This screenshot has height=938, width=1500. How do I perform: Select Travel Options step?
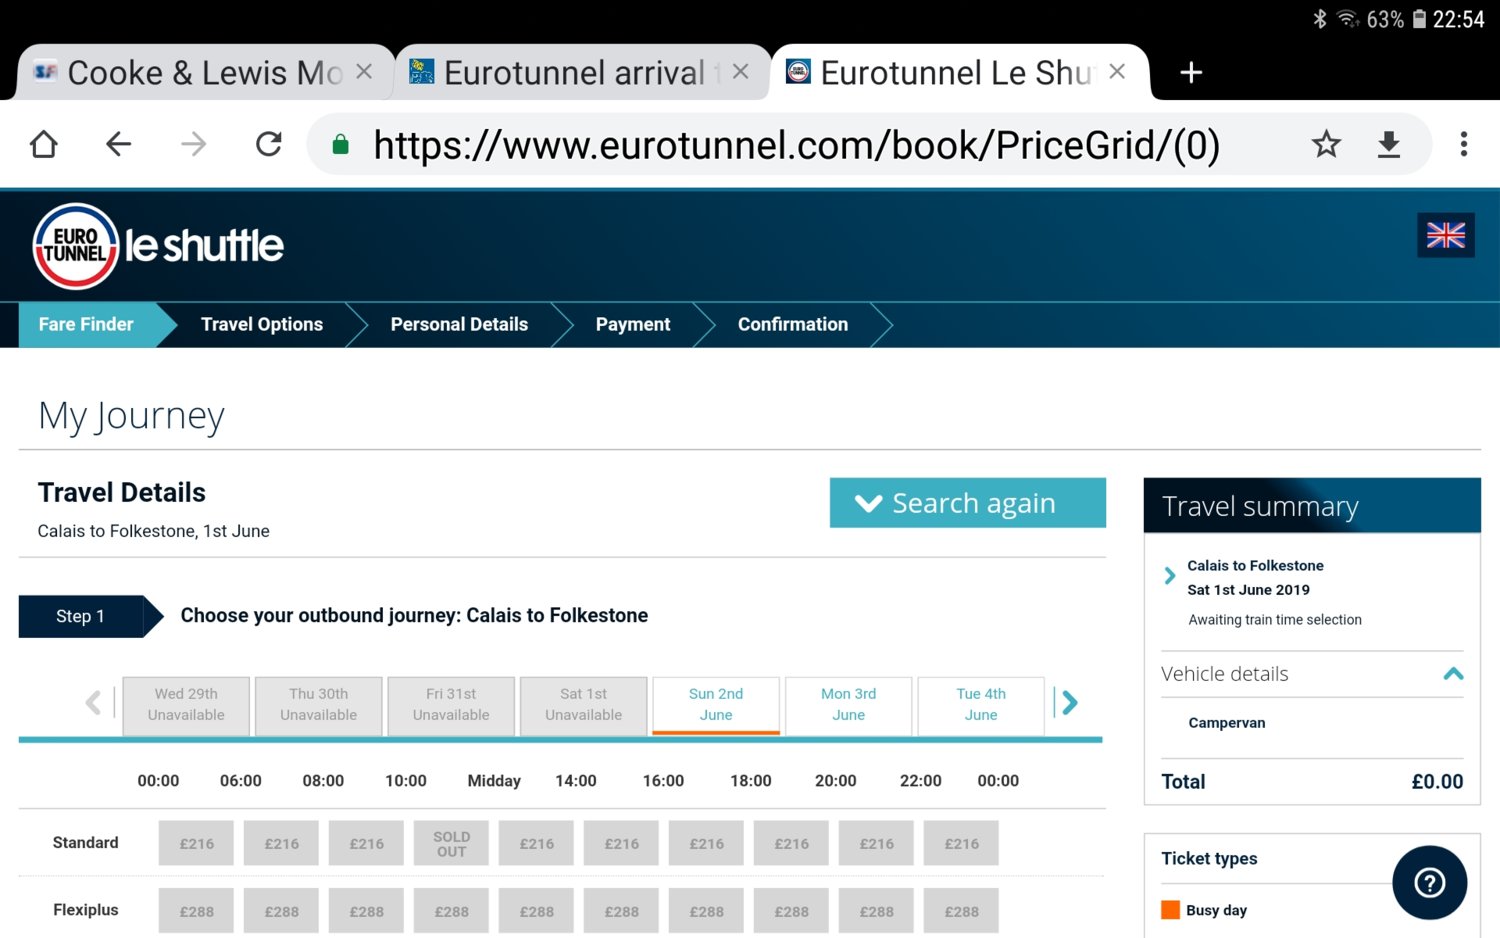click(x=262, y=324)
